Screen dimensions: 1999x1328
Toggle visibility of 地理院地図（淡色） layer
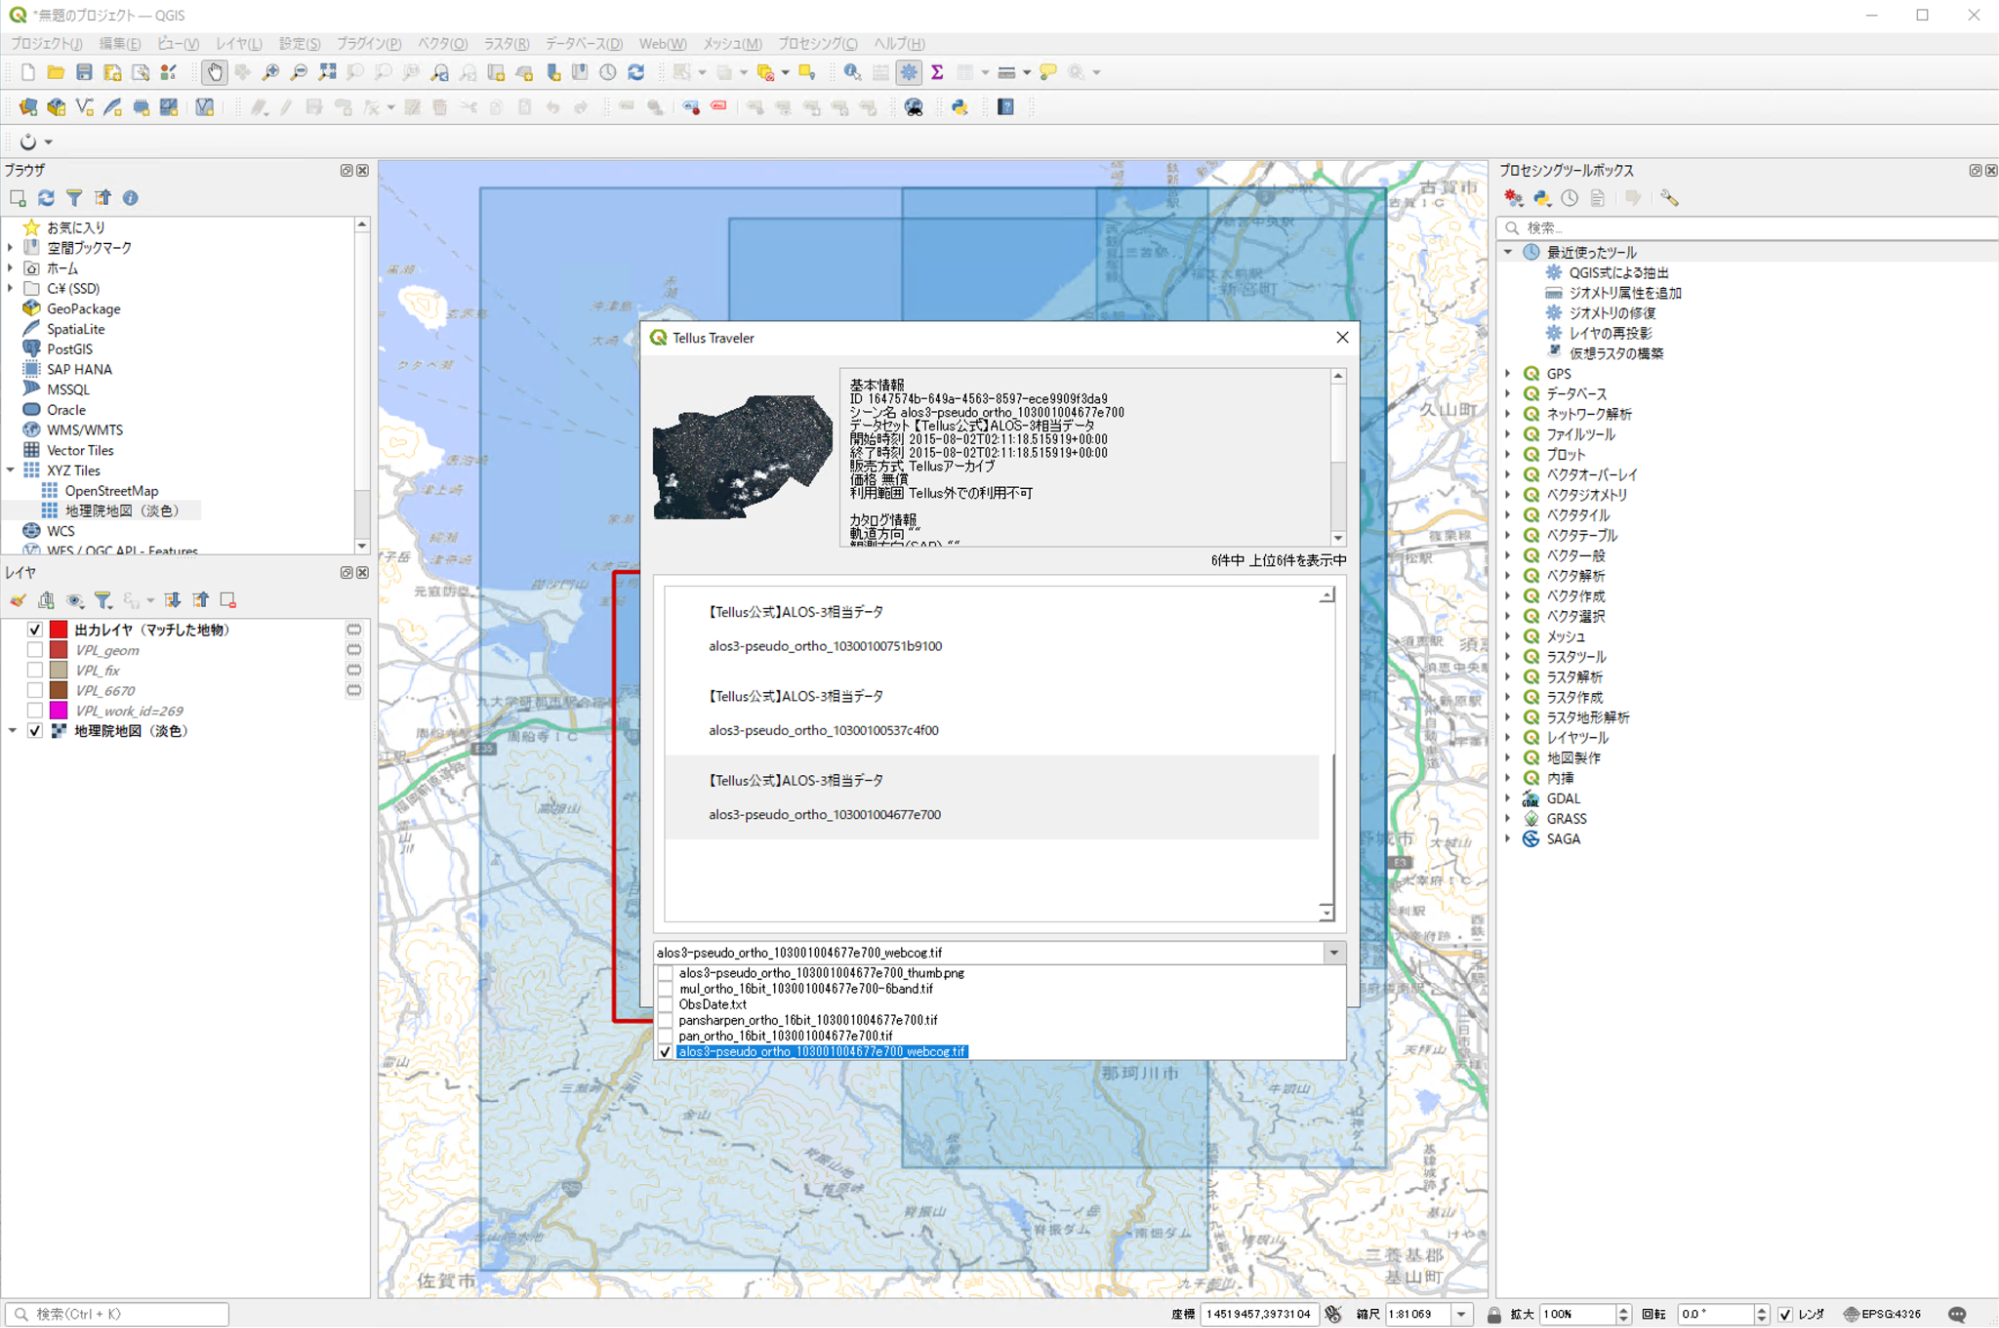pos(35,731)
